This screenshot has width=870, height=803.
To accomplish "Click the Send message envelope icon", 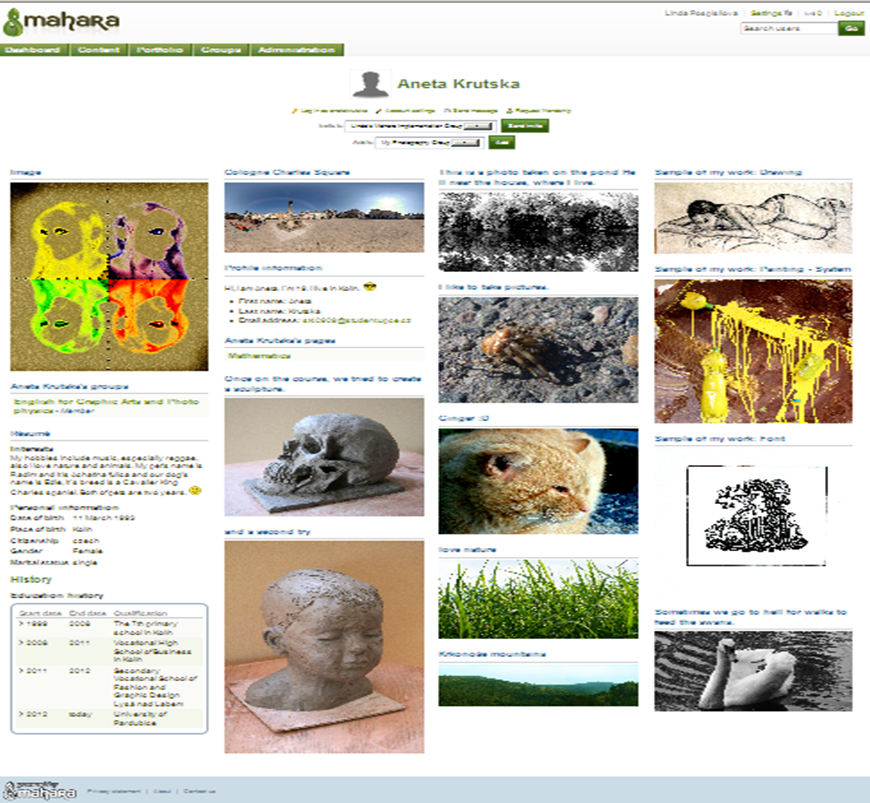I will pyautogui.click(x=446, y=110).
